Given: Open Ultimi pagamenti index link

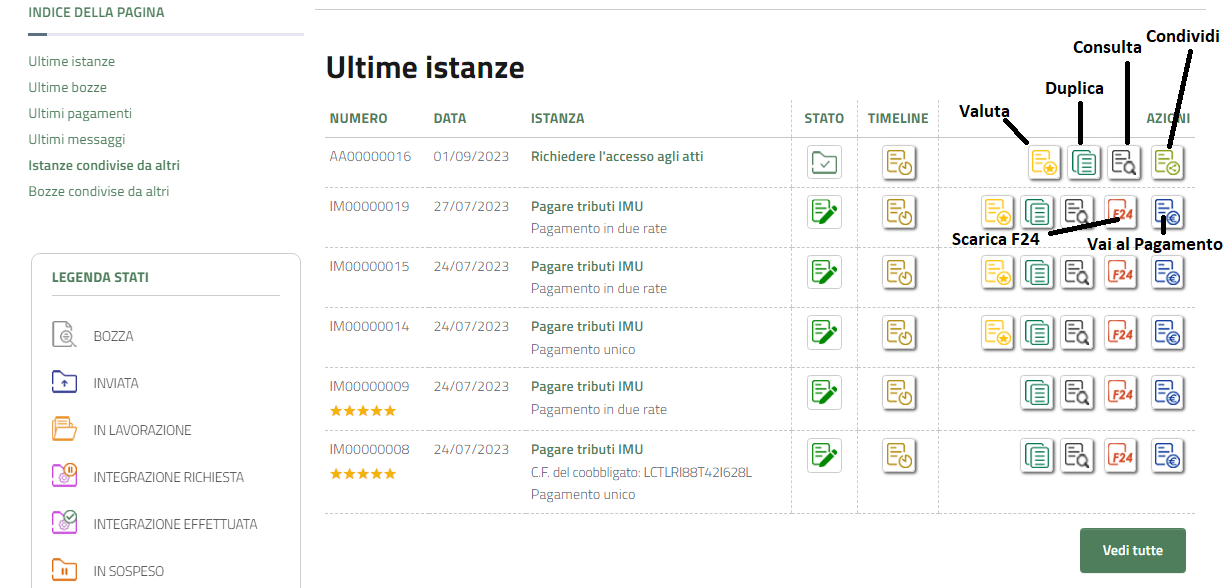Looking at the screenshot, I should [80, 114].
